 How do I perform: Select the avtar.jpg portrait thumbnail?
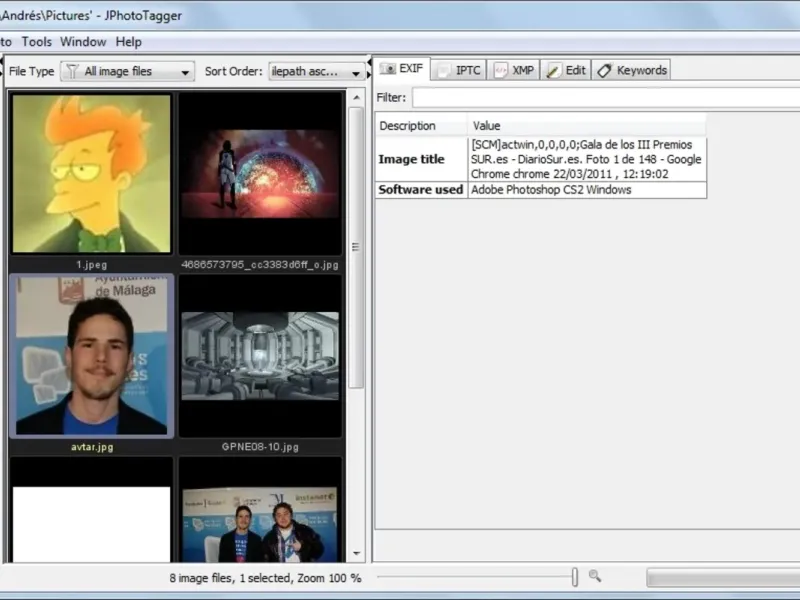point(91,356)
